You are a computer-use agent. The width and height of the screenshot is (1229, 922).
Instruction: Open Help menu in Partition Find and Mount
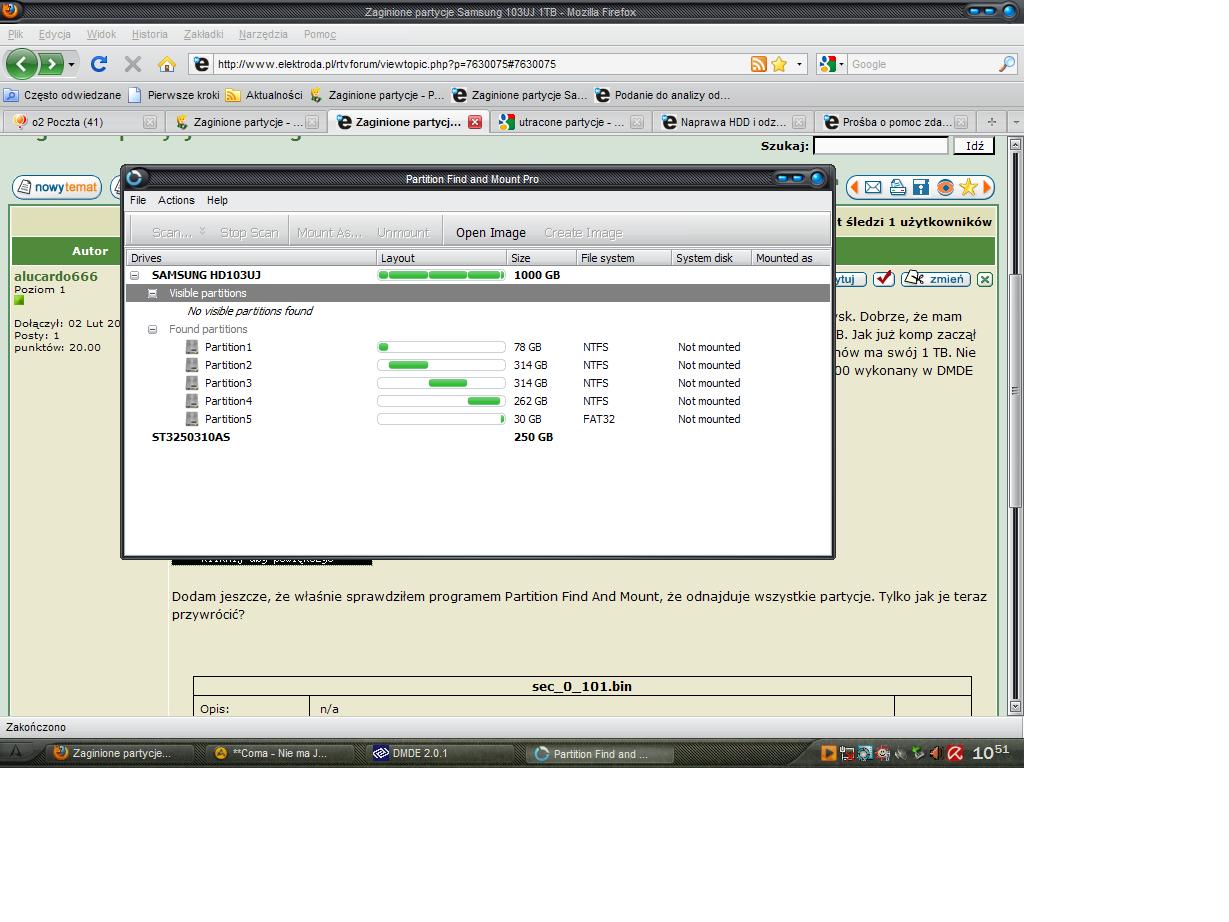tap(217, 200)
